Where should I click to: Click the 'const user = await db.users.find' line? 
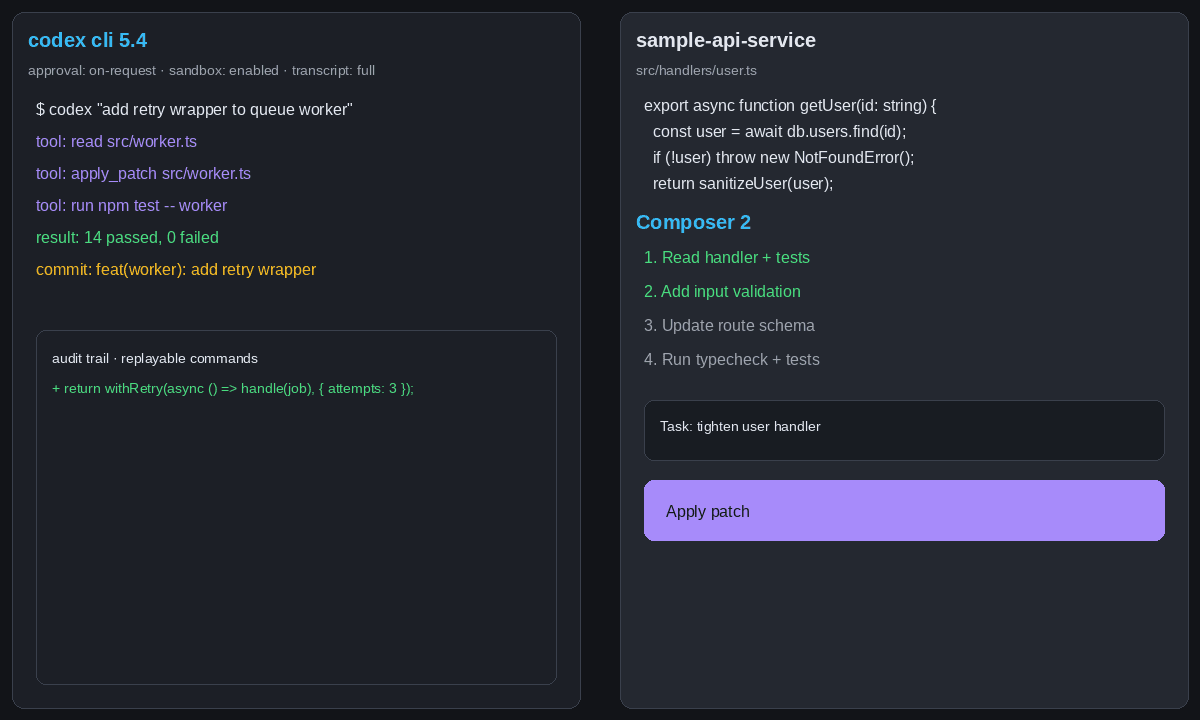(779, 131)
